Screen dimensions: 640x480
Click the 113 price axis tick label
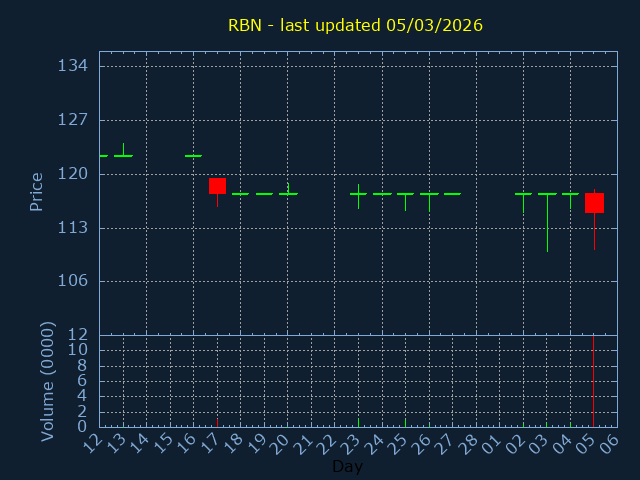click(73, 227)
